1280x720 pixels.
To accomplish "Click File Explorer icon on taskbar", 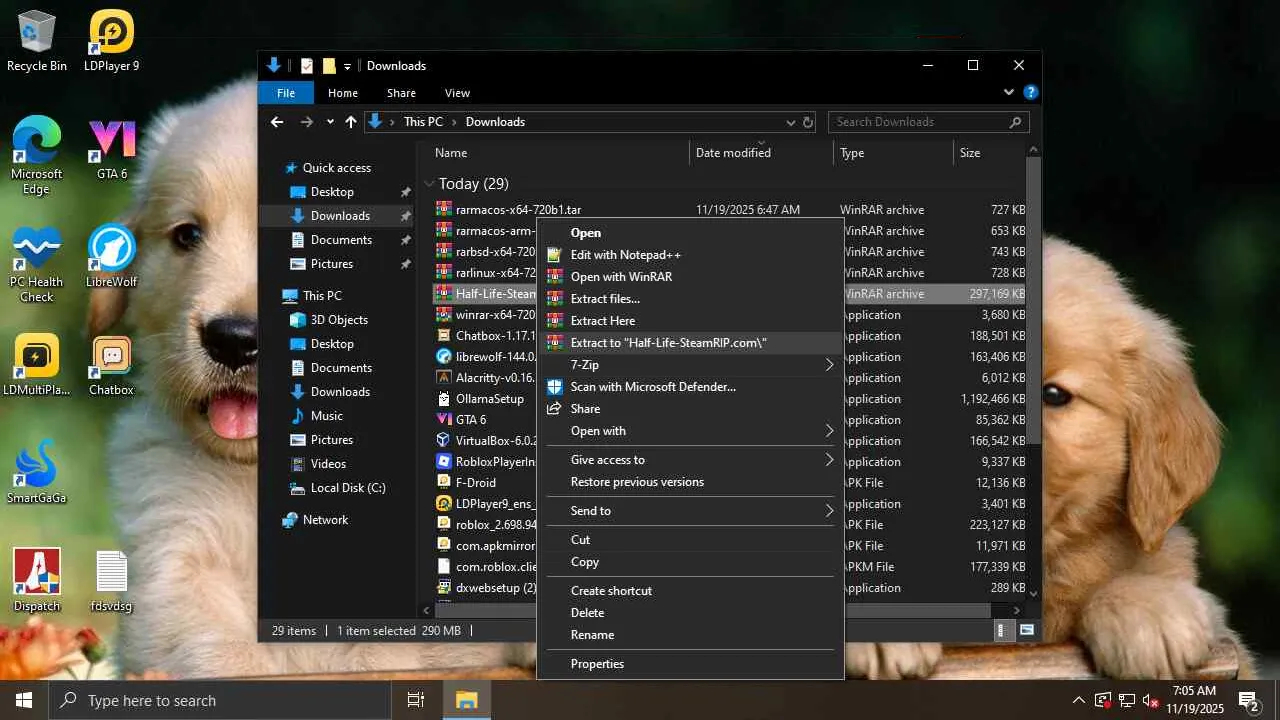I will click(466, 700).
